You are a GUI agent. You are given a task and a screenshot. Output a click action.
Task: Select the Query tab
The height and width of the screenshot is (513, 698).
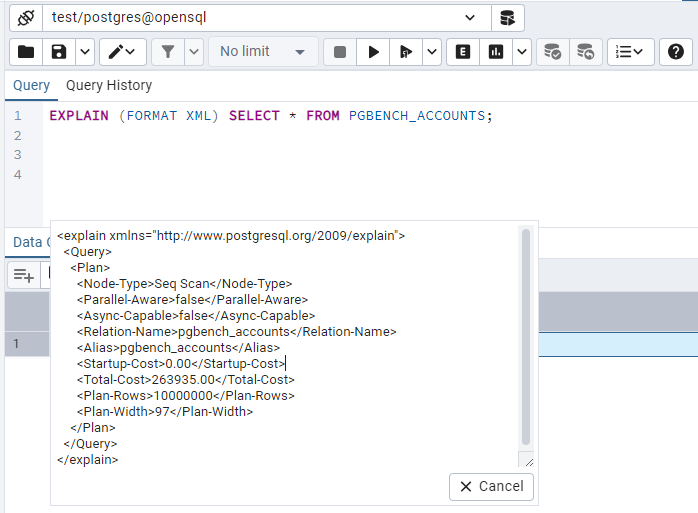(31, 85)
